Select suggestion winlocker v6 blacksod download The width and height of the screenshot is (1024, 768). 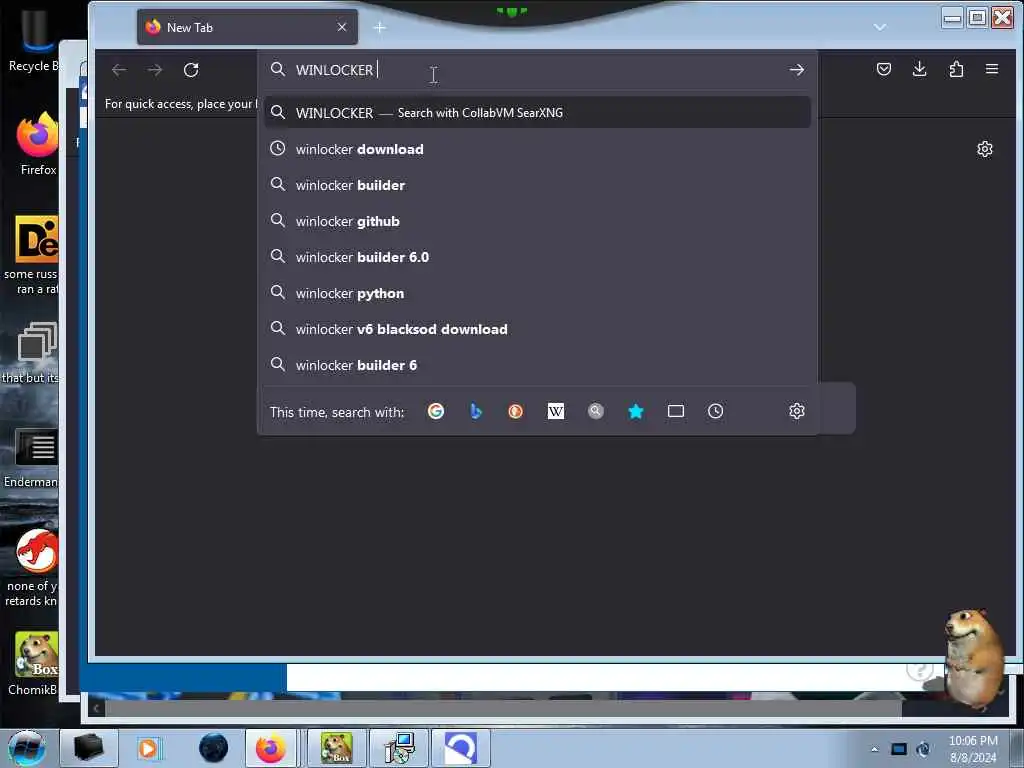(537, 329)
